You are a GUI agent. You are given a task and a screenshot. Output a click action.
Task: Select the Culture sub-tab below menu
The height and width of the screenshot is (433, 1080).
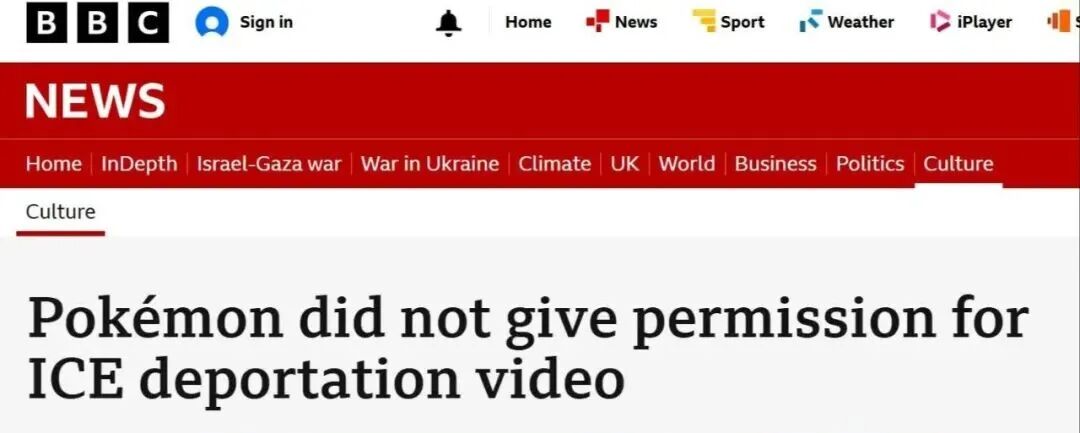click(x=61, y=211)
